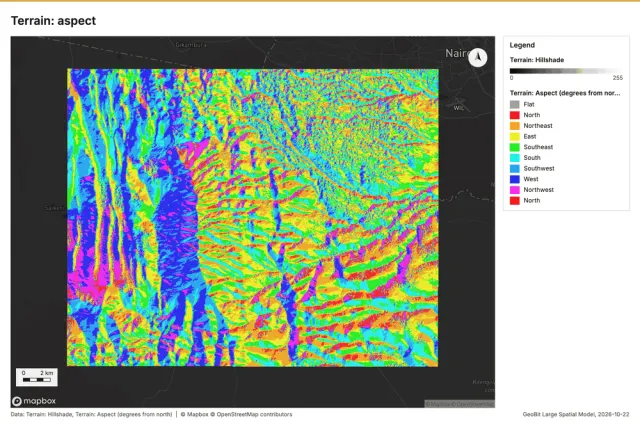Viewport: 640px width, 427px height.
Task: Click the 'Data: Terrain: Hillshade' footer caption
Action: click(42, 414)
